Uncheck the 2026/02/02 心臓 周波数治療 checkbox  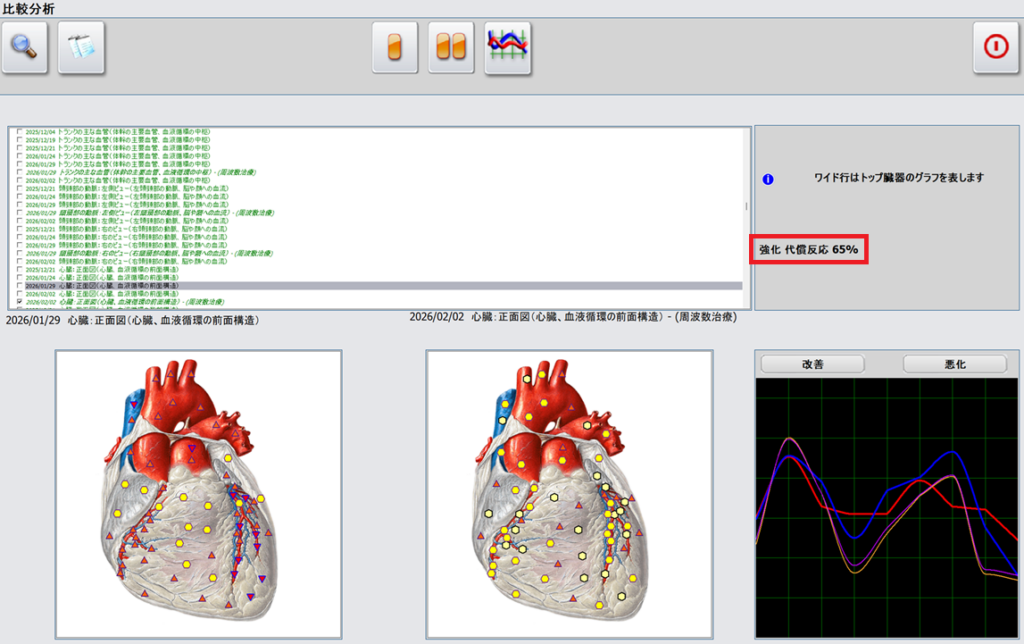pyautogui.click(x=20, y=301)
